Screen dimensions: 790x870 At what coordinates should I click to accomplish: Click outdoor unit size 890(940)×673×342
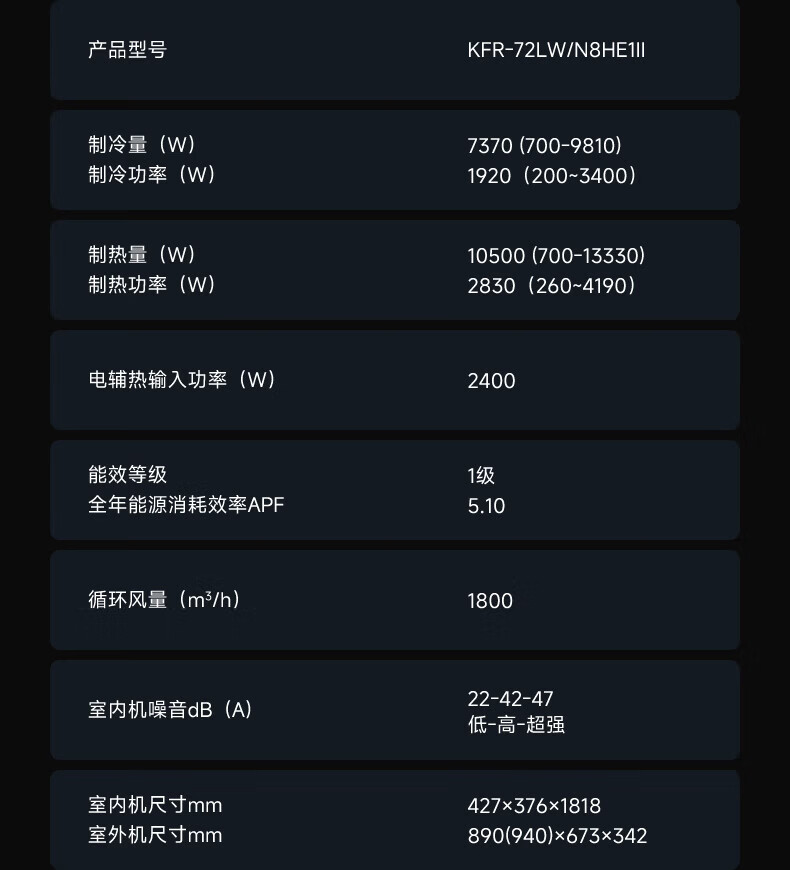(x=557, y=836)
